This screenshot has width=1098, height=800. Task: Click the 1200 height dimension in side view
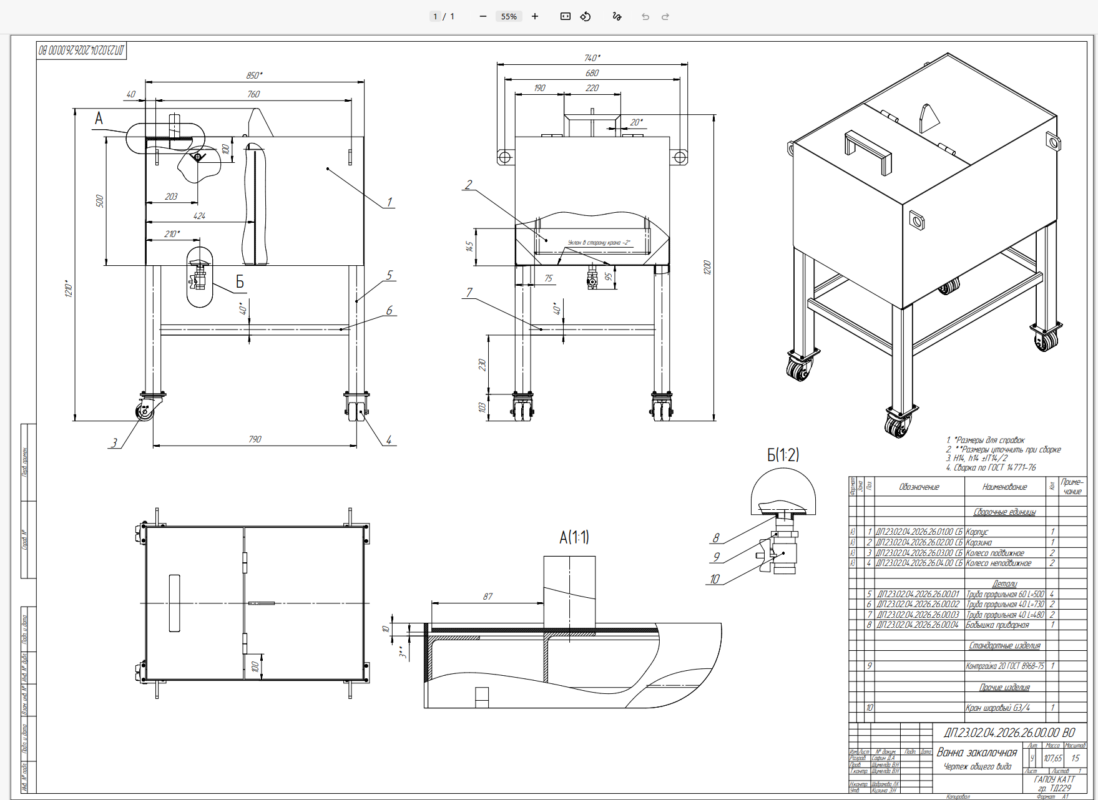pyautogui.click(x=707, y=268)
